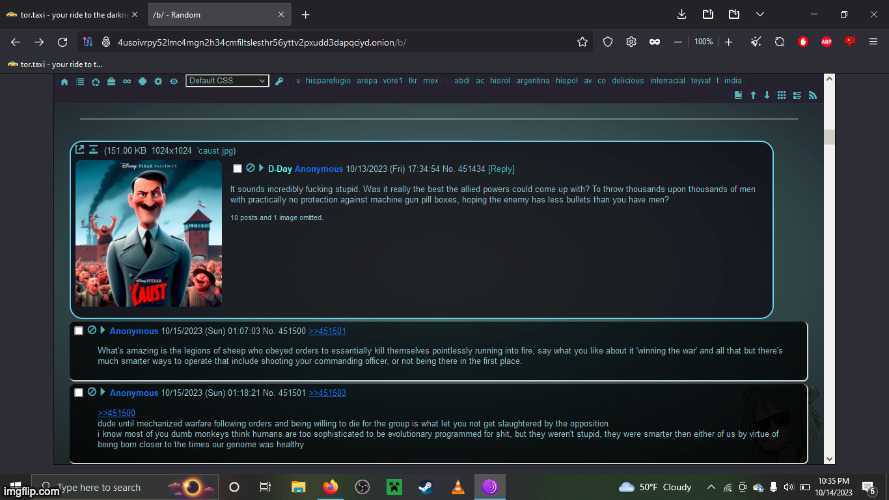Hide post 451500 with the circle-slash icon

coord(92,330)
